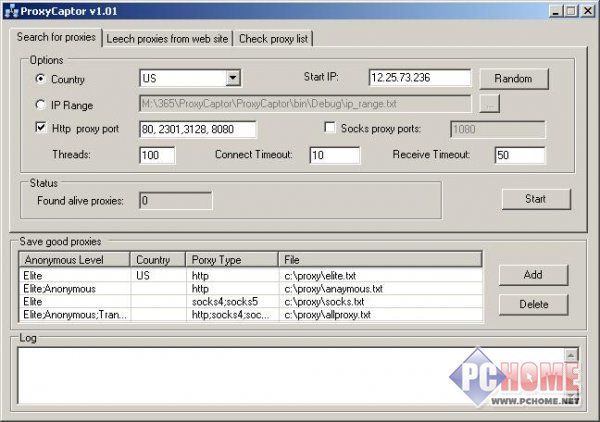Click the Http proxy port input field
This screenshot has width=600, height=422.
198,129
